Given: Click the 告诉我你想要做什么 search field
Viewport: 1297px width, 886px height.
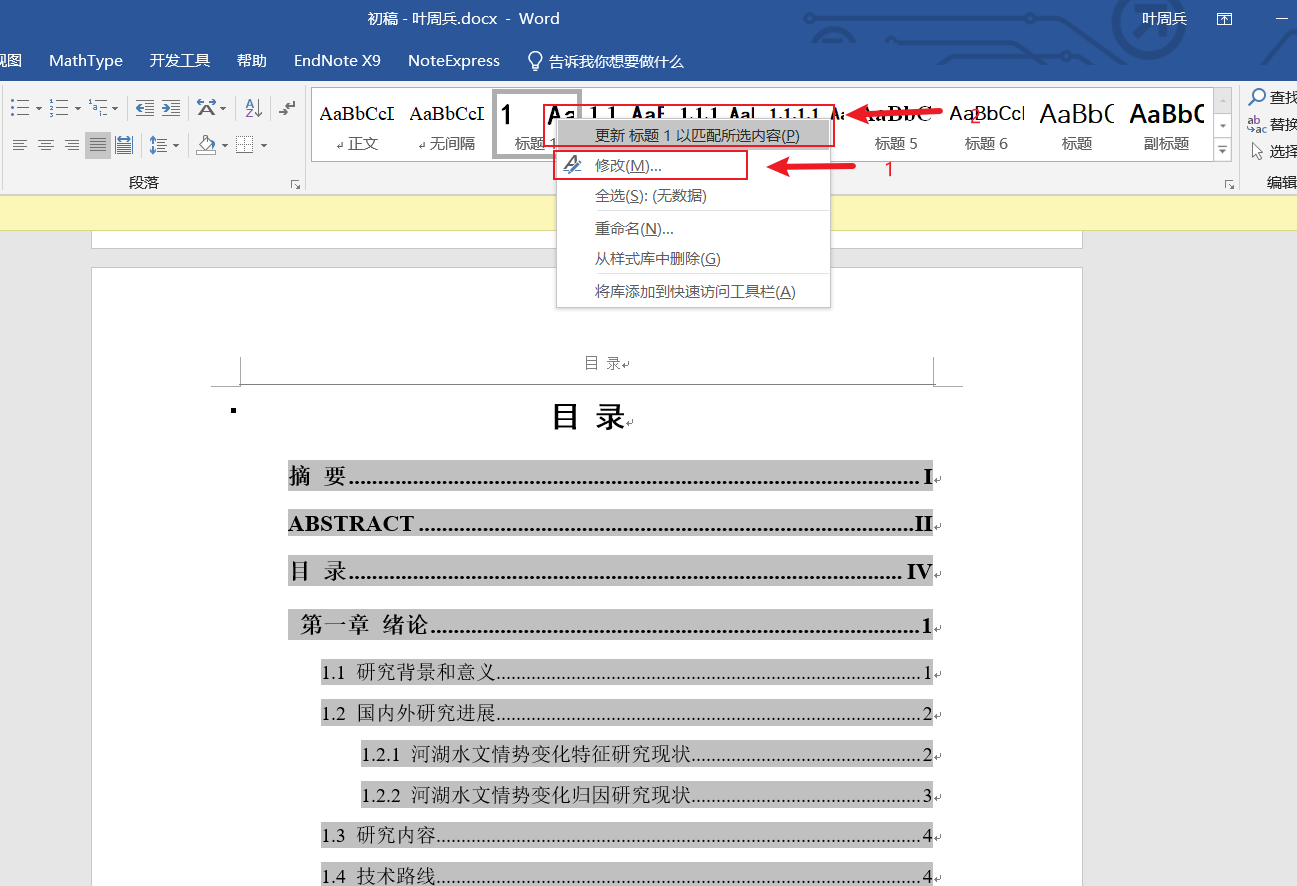Looking at the screenshot, I should [616, 62].
